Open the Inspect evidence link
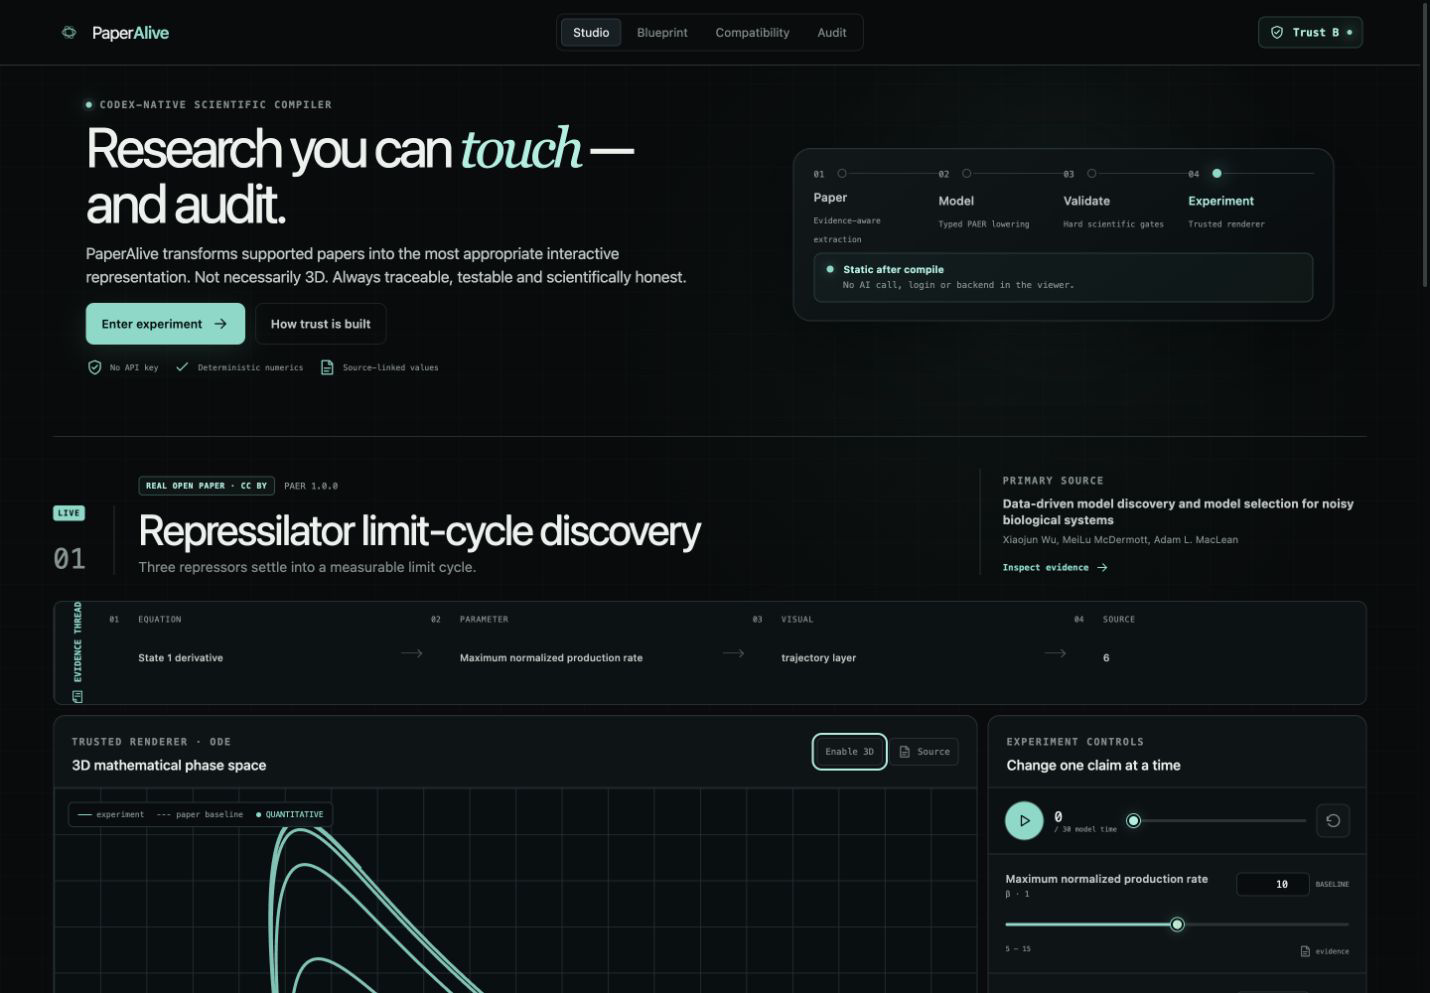Screen dimensions: 1430x993 click(1055, 567)
